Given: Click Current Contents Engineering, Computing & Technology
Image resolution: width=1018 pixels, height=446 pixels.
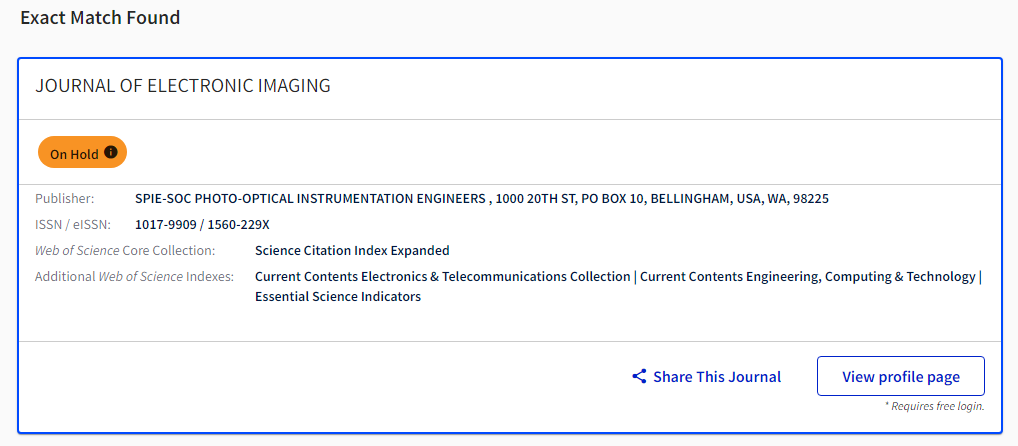Looking at the screenshot, I should coord(807,276).
